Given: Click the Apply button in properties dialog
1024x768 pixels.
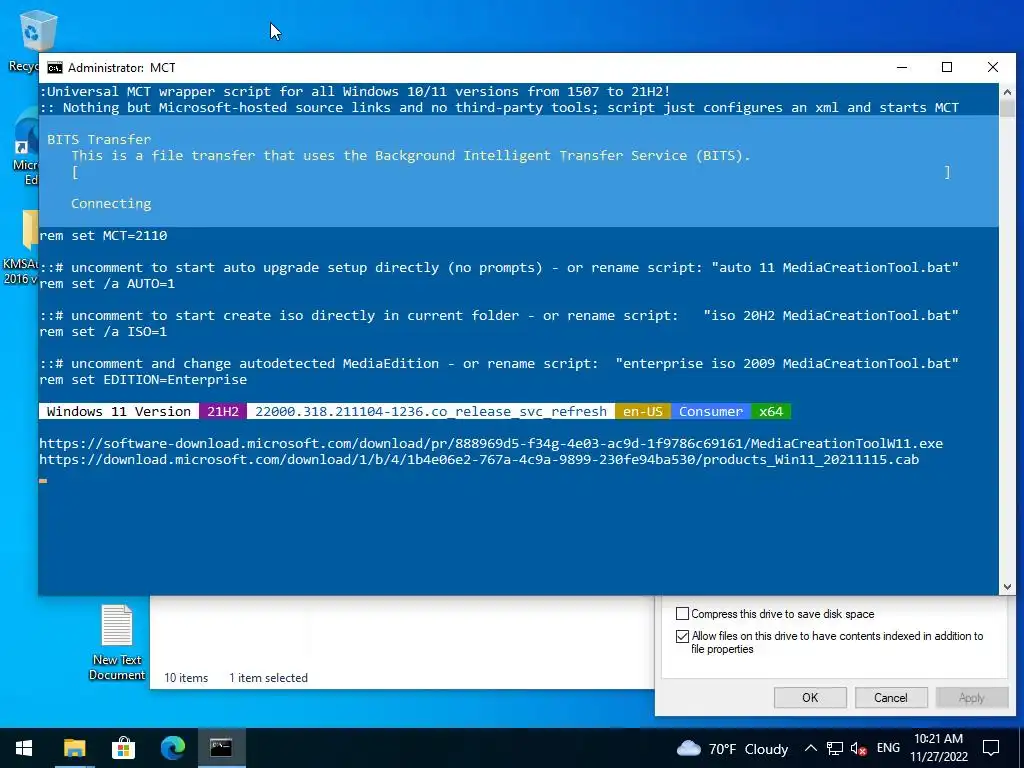Looking at the screenshot, I should click(971, 697).
